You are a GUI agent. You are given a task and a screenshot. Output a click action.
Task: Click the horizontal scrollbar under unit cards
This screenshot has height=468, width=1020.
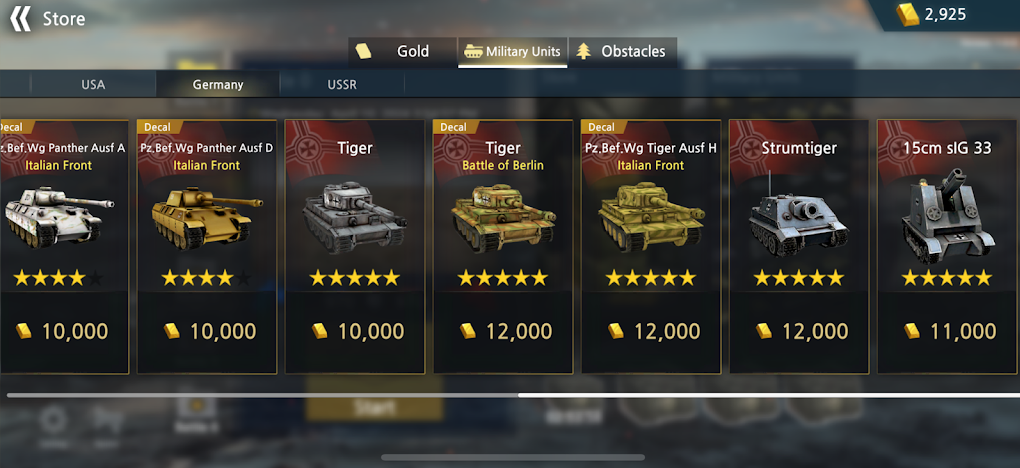point(513,395)
